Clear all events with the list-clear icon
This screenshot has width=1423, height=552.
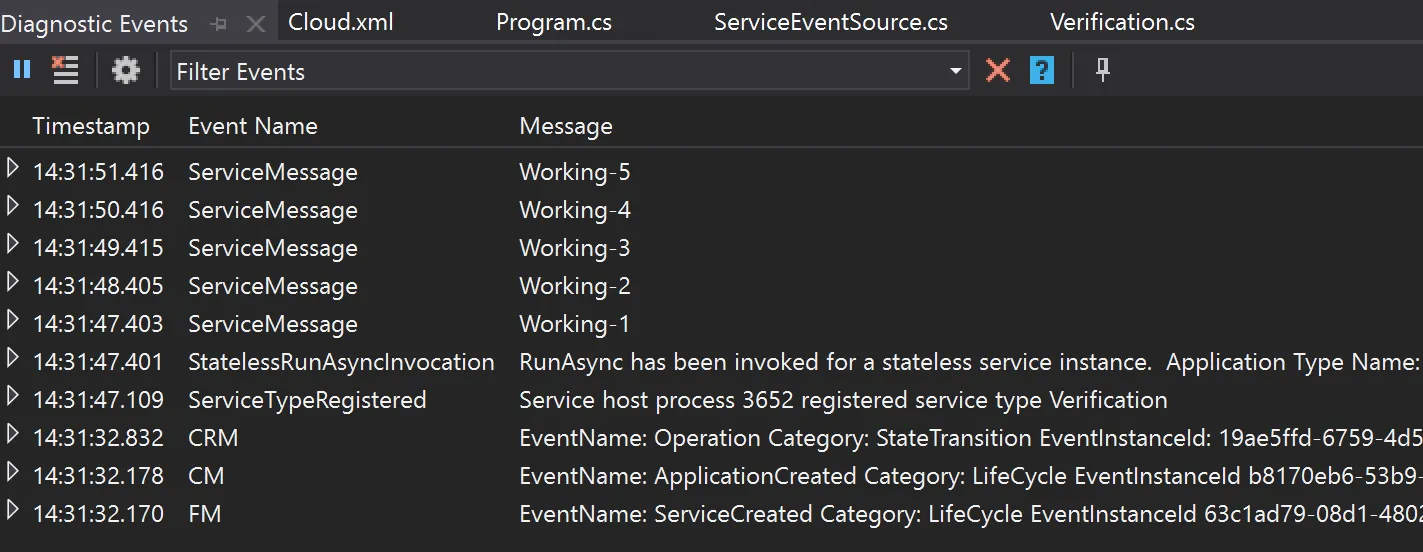coord(65,70)
